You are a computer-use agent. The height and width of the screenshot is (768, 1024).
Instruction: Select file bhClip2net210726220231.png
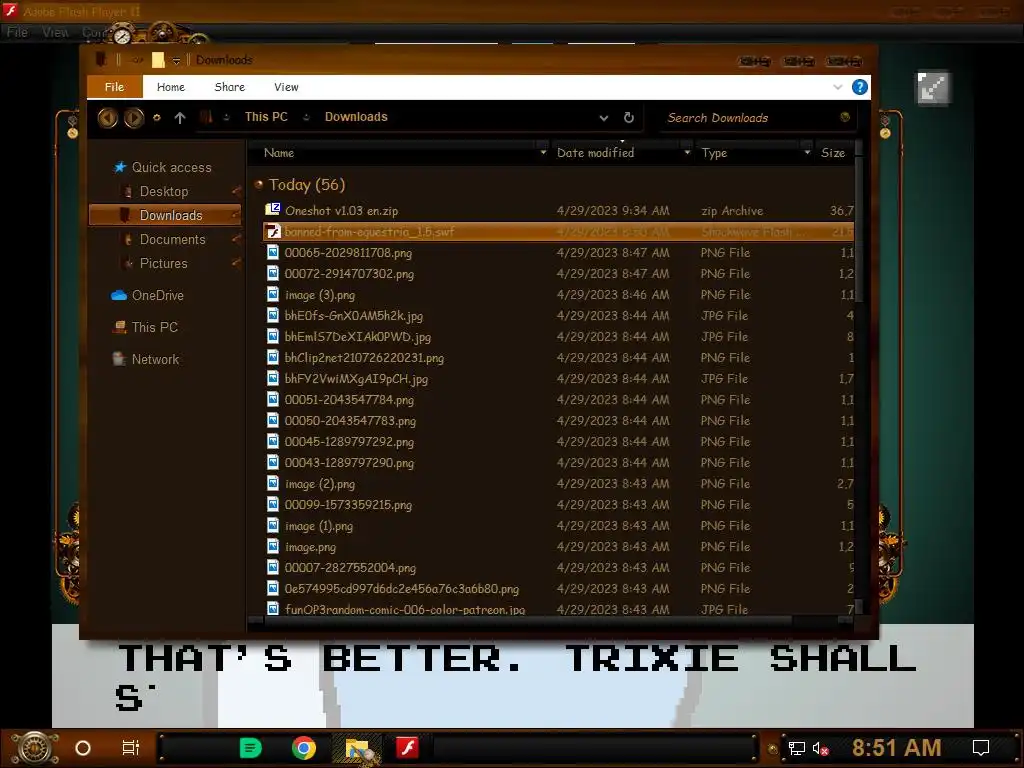tap(364, 358)
